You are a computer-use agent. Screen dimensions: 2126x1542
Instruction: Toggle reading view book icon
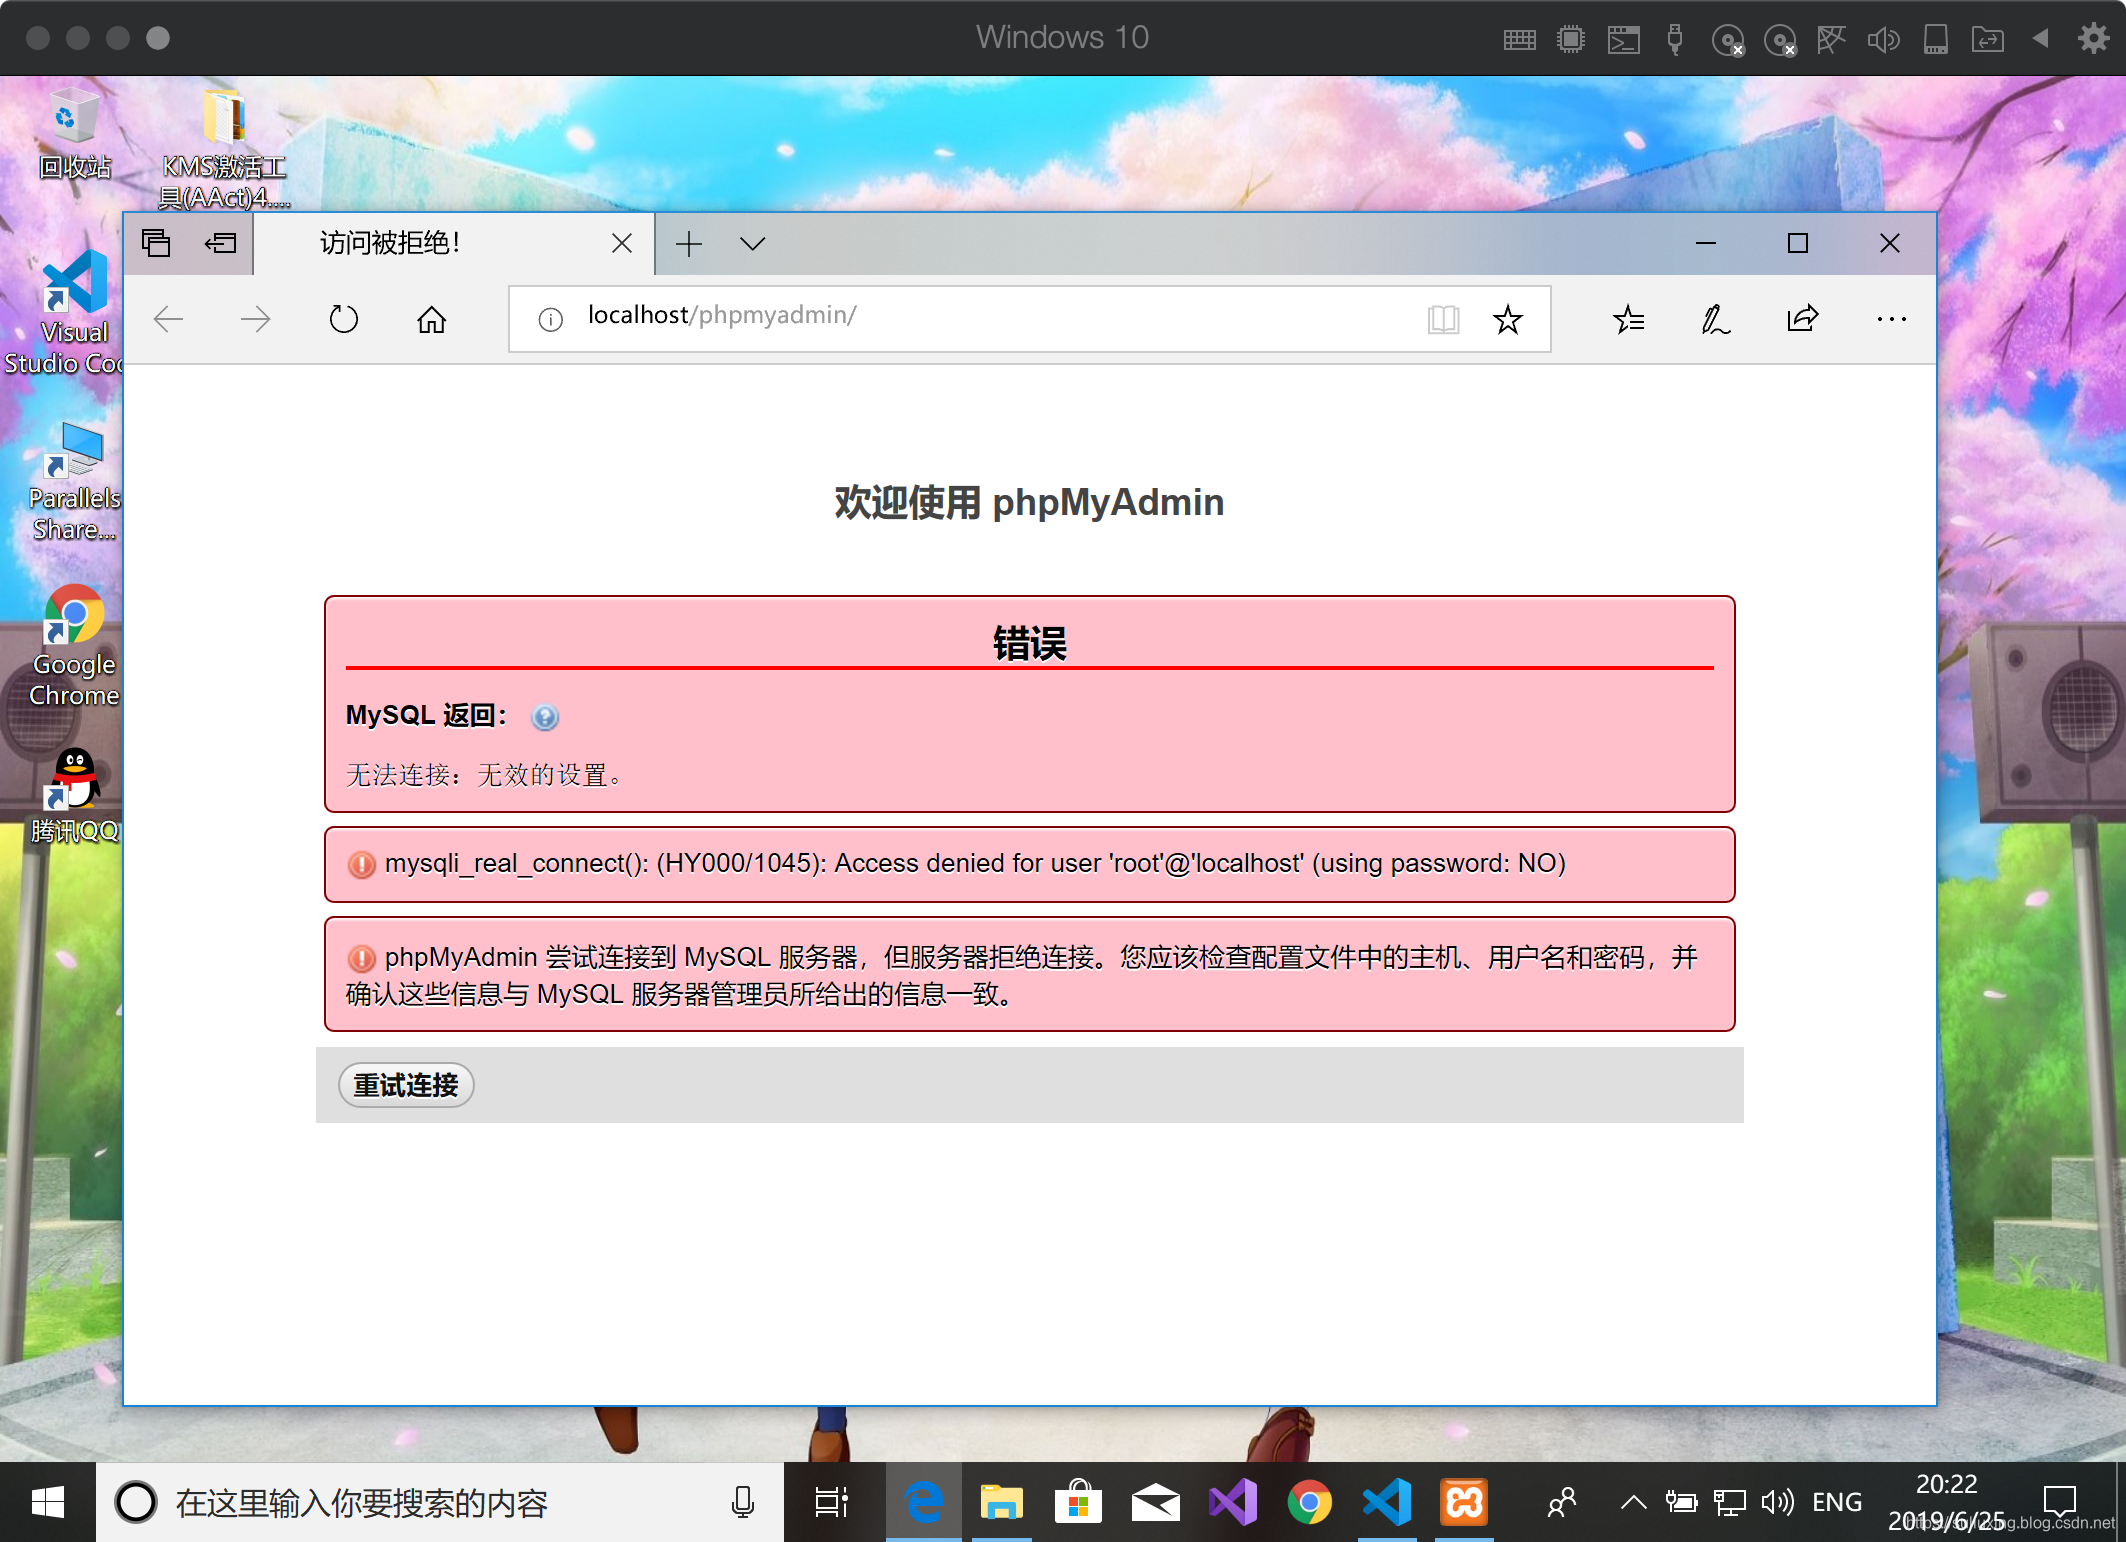click(1443, 320)
